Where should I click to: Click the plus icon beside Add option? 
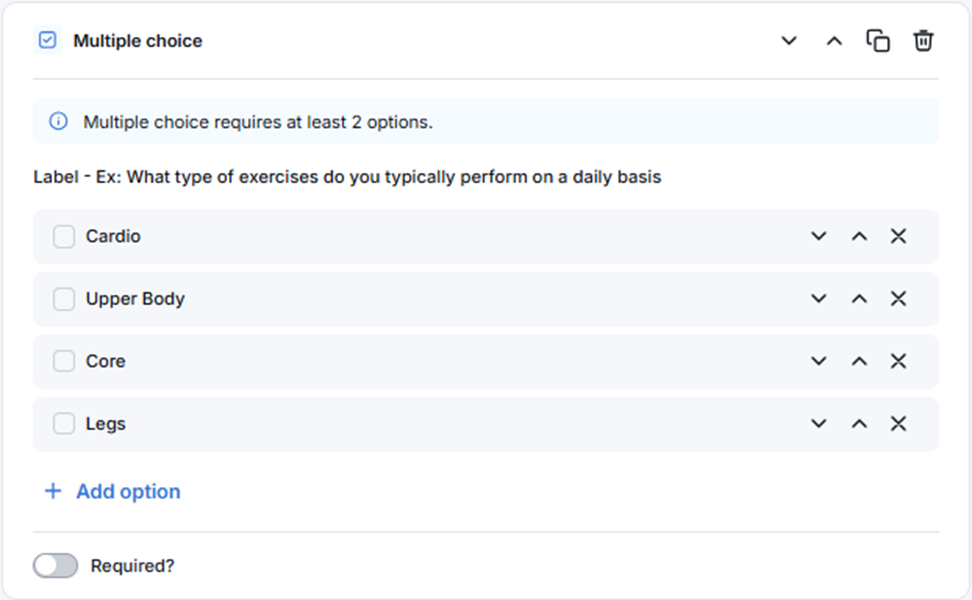(53, 492)
